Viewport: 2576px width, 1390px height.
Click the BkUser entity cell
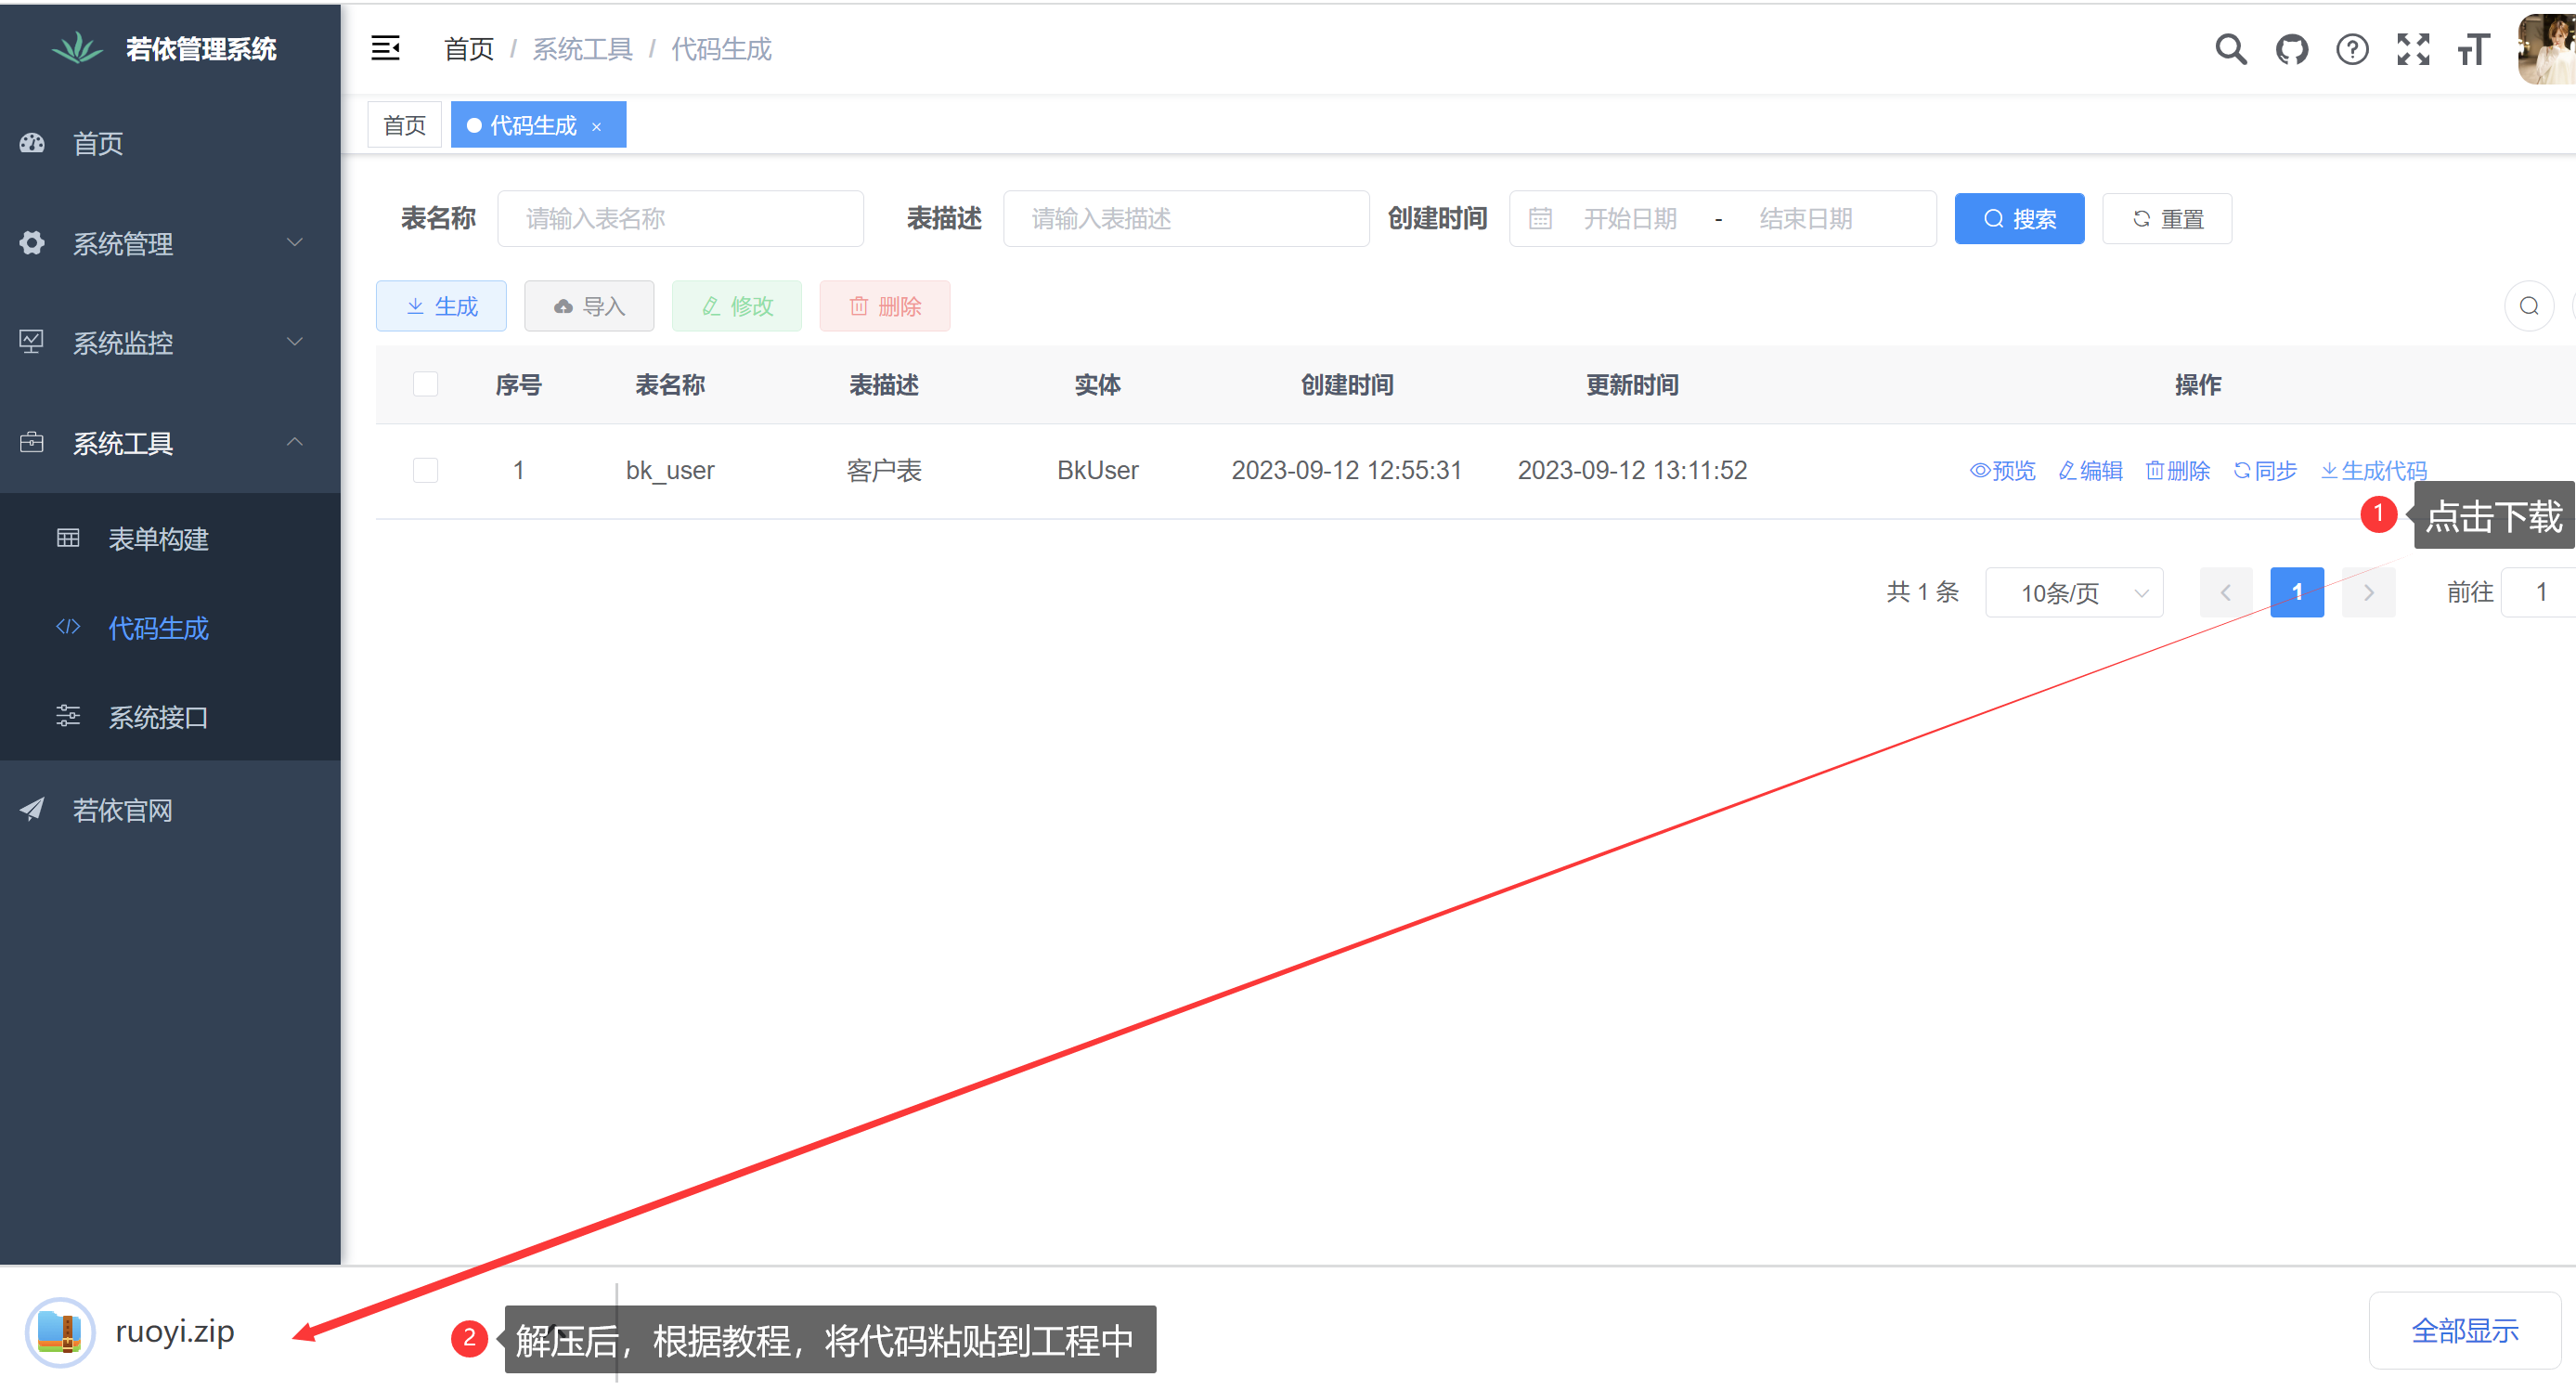tap(1097, 470)
